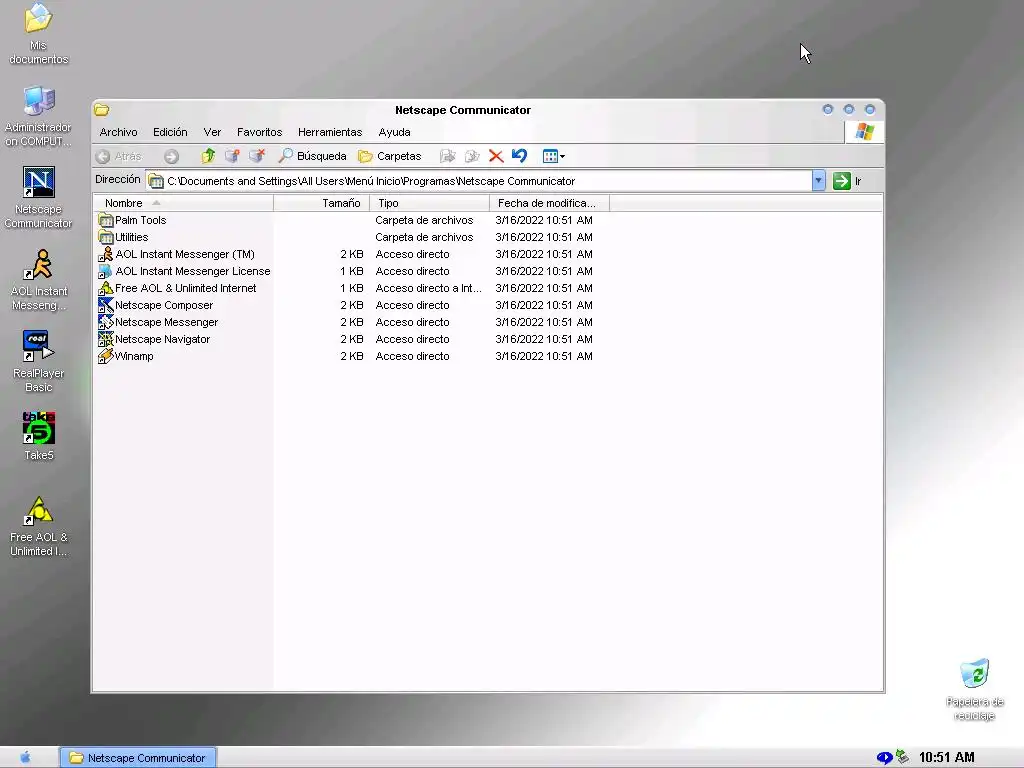Sort by the Nombre column header
The height and width of the screenshot is (768, 1024).
(x=184, y=203)
